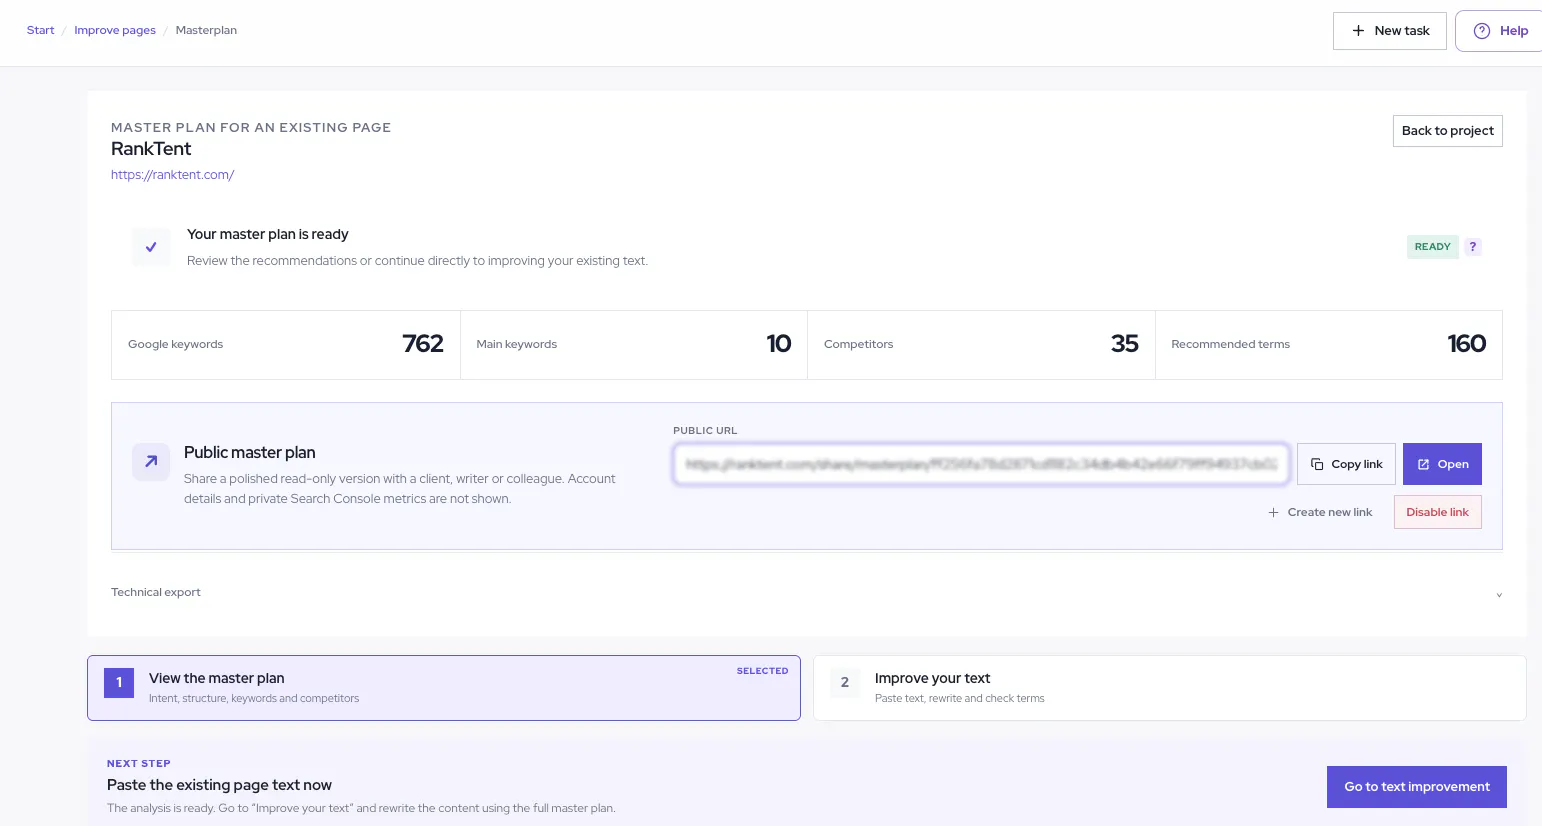Click the NEXT STEP label
Image resolution: width=1542 pixels, height=826 pixels.
point(139,764)
